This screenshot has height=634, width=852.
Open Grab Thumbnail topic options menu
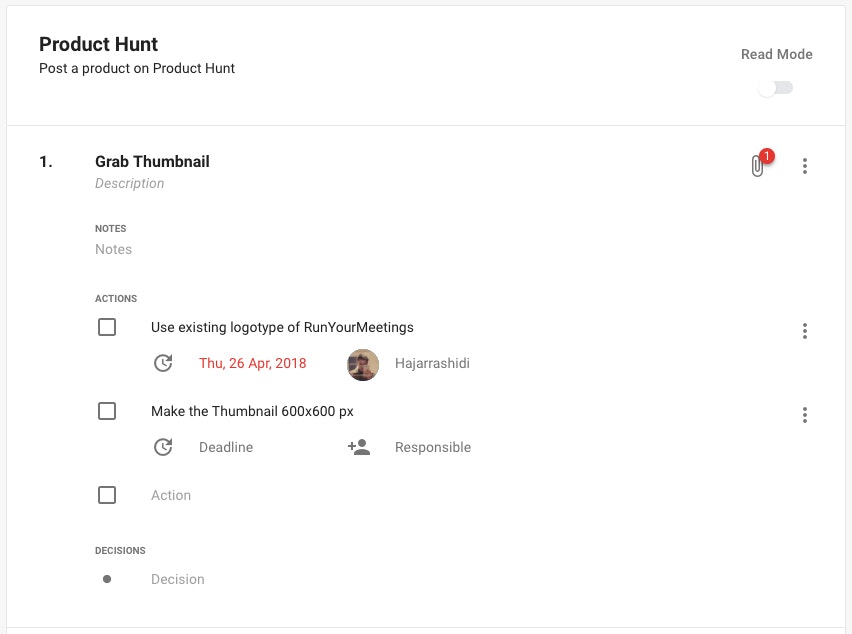805,166
